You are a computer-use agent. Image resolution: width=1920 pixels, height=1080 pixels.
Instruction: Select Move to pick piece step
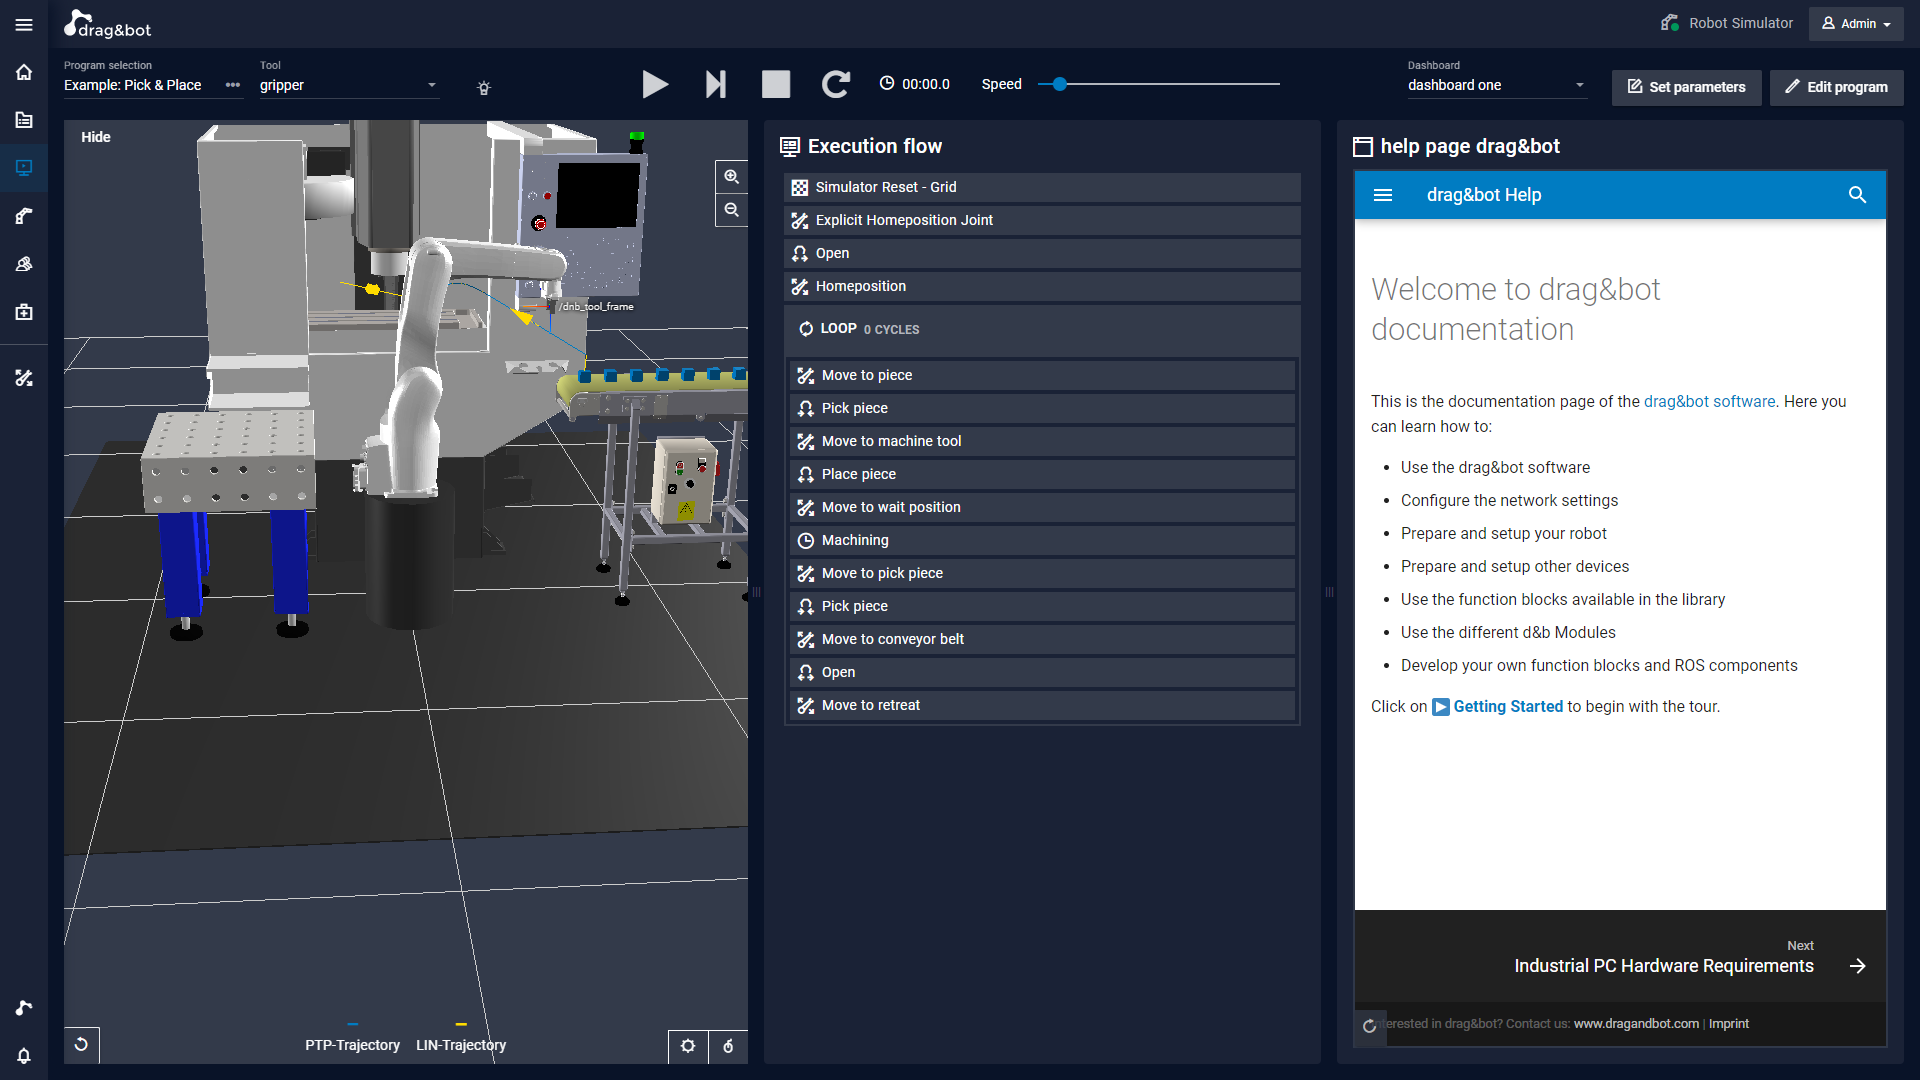point(1042,573)
